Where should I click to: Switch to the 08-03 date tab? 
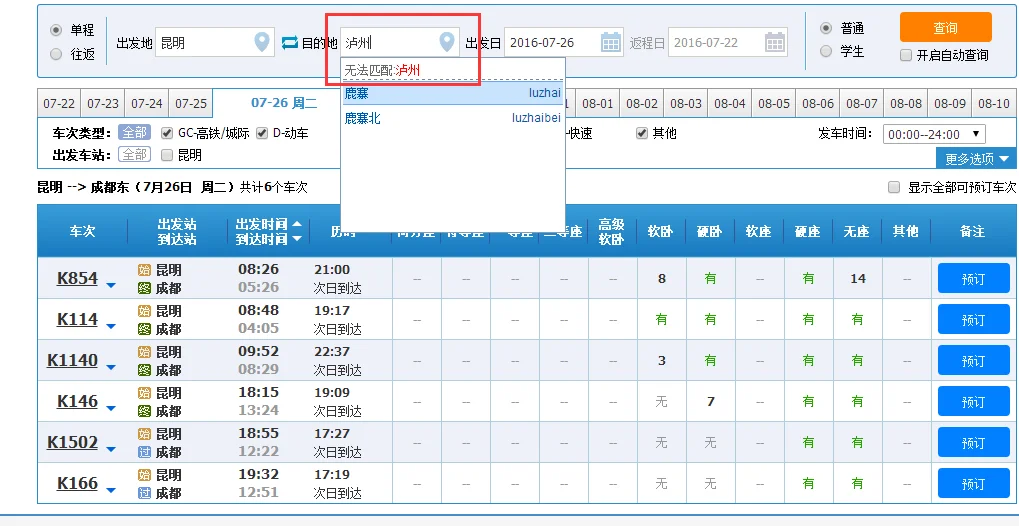(686, 103)
